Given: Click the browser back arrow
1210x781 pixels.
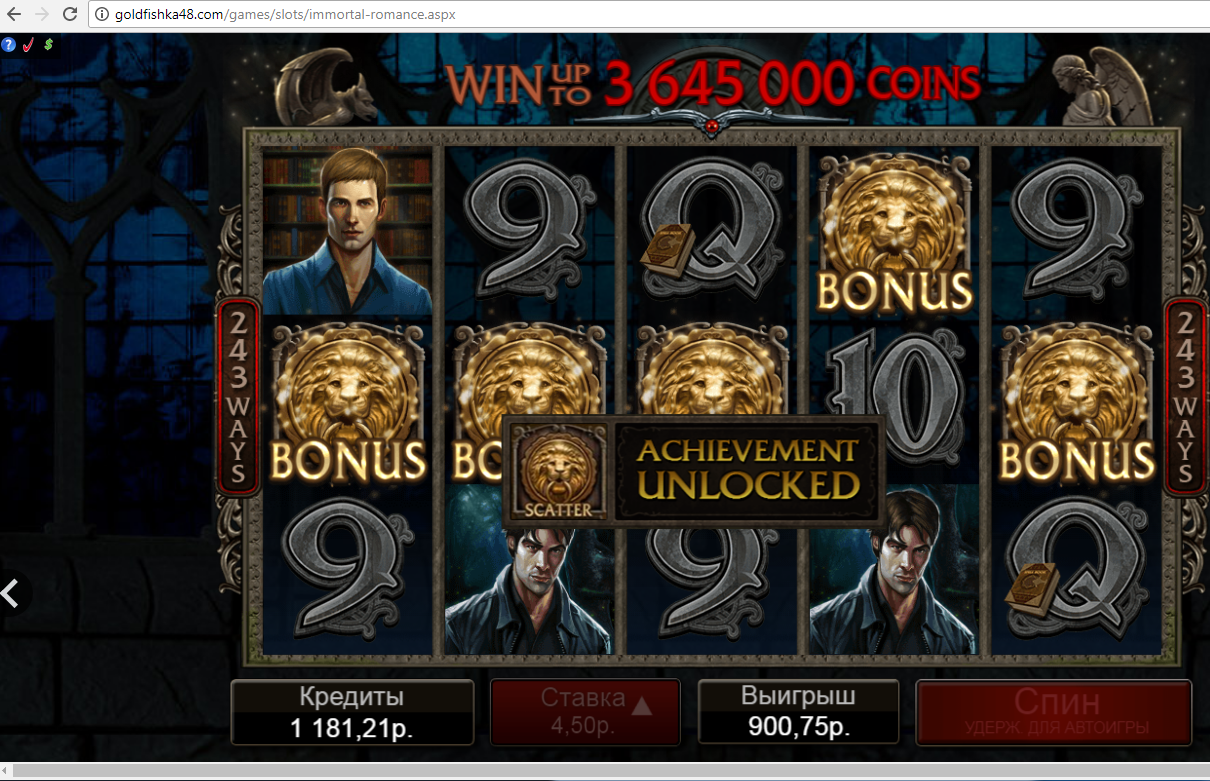Looking at the screenshot, I should pyautogui.click(x=14, y=15).
